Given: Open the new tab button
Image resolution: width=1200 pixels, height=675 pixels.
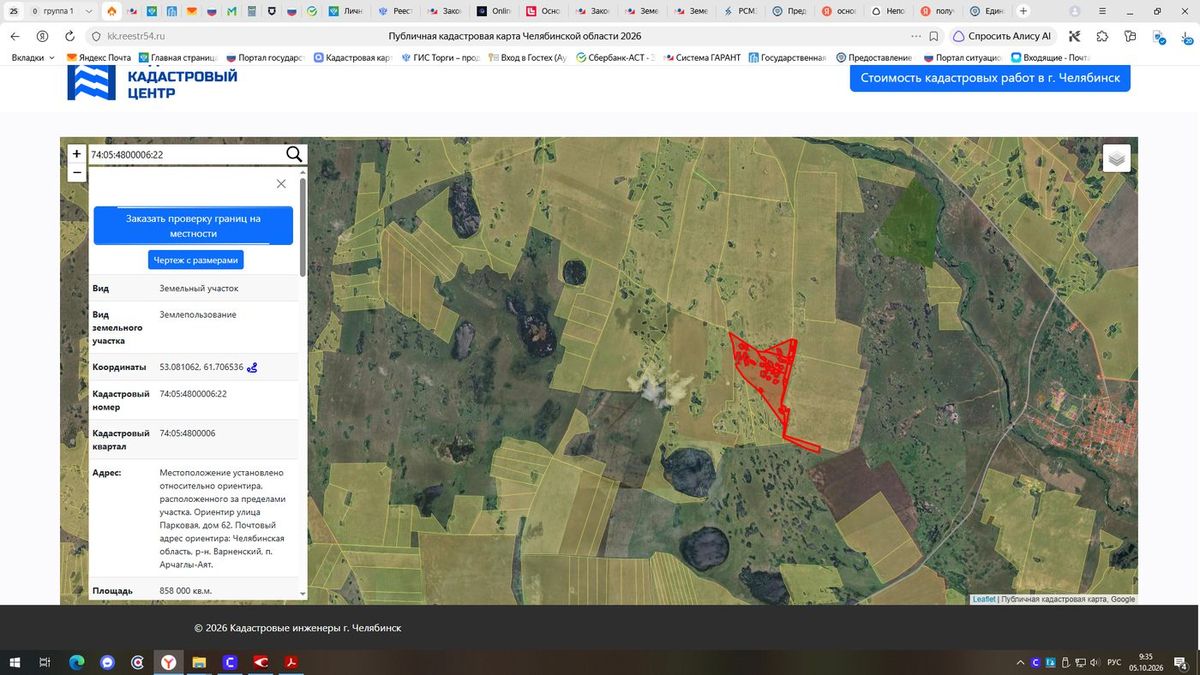Looking at the screenshot, I should 1023,11.
